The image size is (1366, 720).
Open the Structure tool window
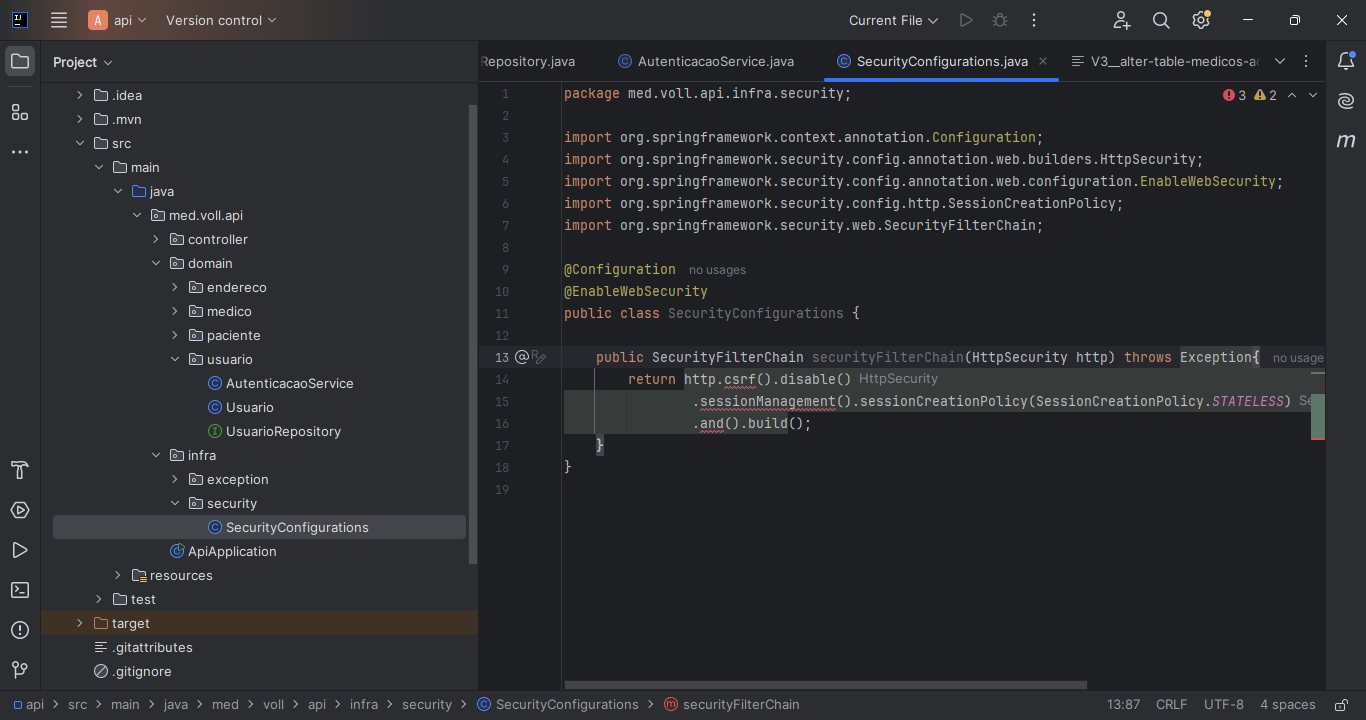tap(20, 111)
